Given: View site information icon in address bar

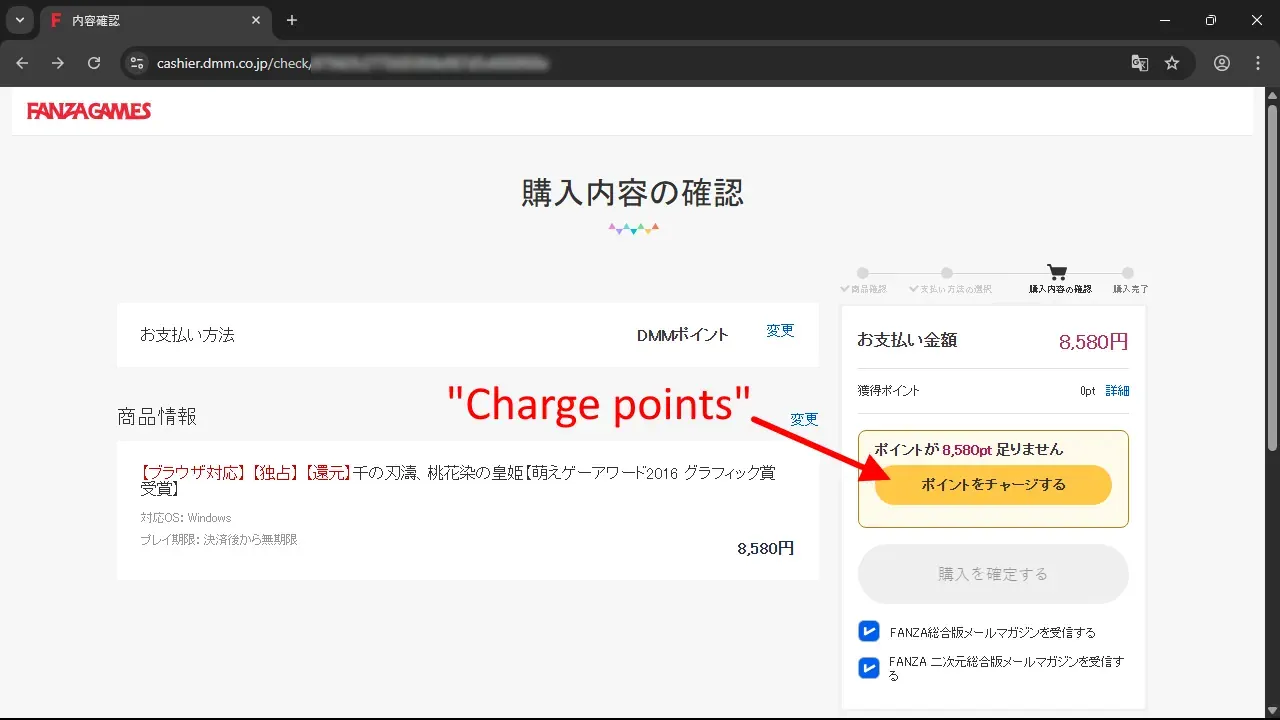Looking at the screenshot, I should (x=137, y=63).
